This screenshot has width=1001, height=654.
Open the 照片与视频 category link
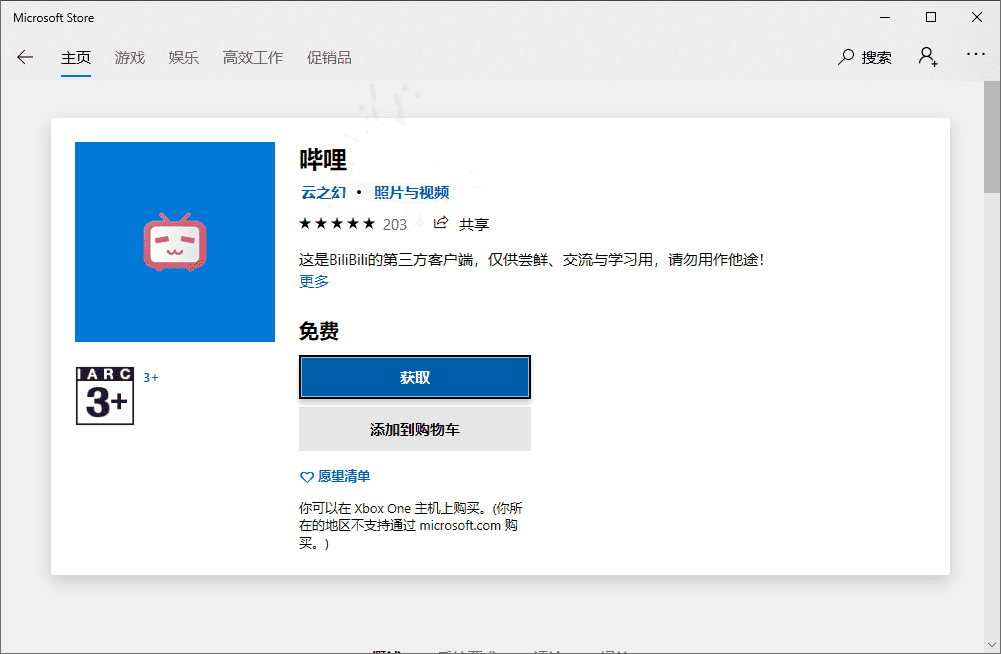[x=411, y=192]
